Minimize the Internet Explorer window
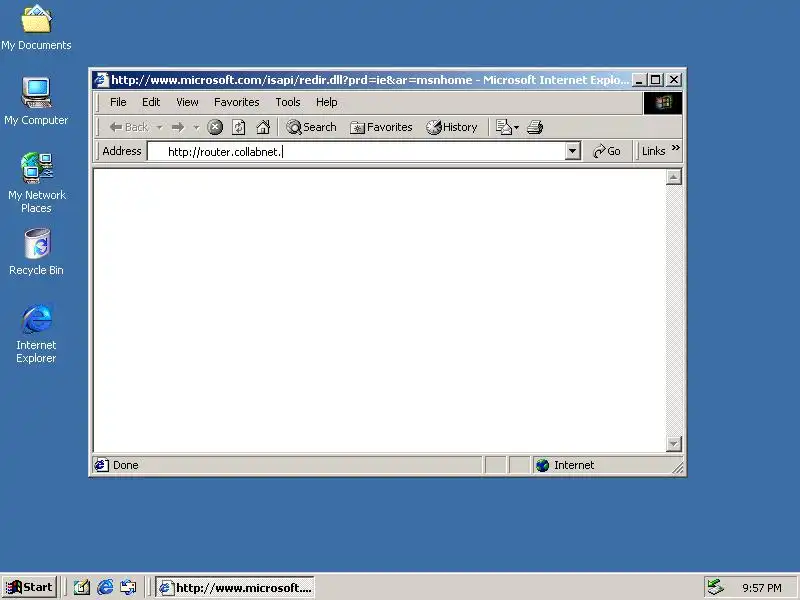This screenshot has width=800, height=600. (639, 80)
